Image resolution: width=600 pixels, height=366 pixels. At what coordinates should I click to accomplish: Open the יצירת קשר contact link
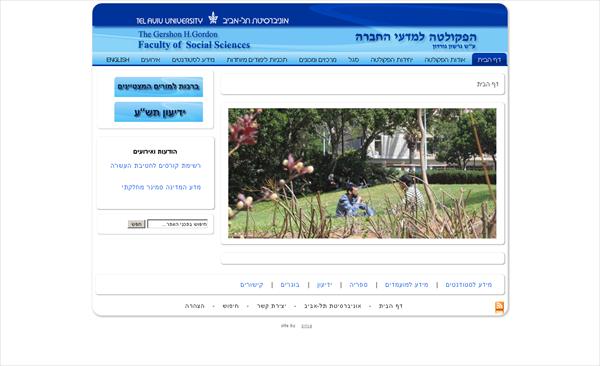[271, 306]
